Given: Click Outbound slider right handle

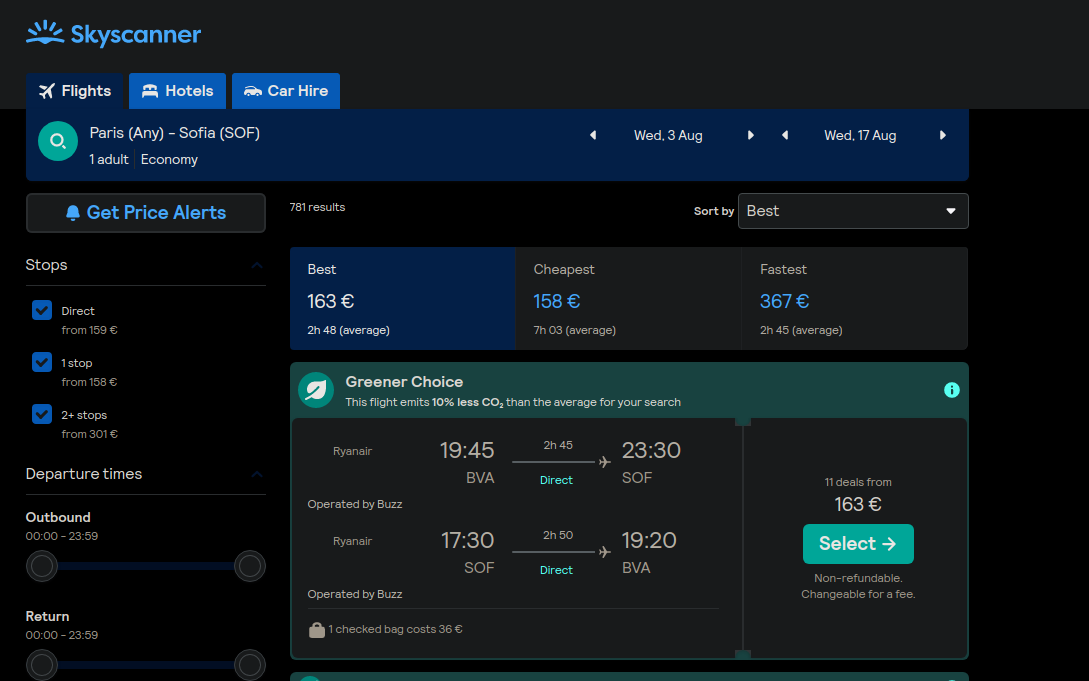Looking at the screenshot, I should pos(249,566).
